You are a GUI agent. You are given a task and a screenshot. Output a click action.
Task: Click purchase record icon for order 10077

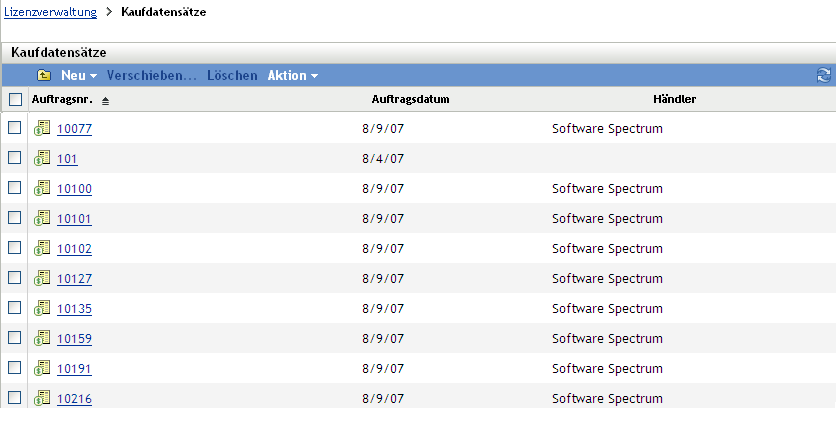(42, 128)
